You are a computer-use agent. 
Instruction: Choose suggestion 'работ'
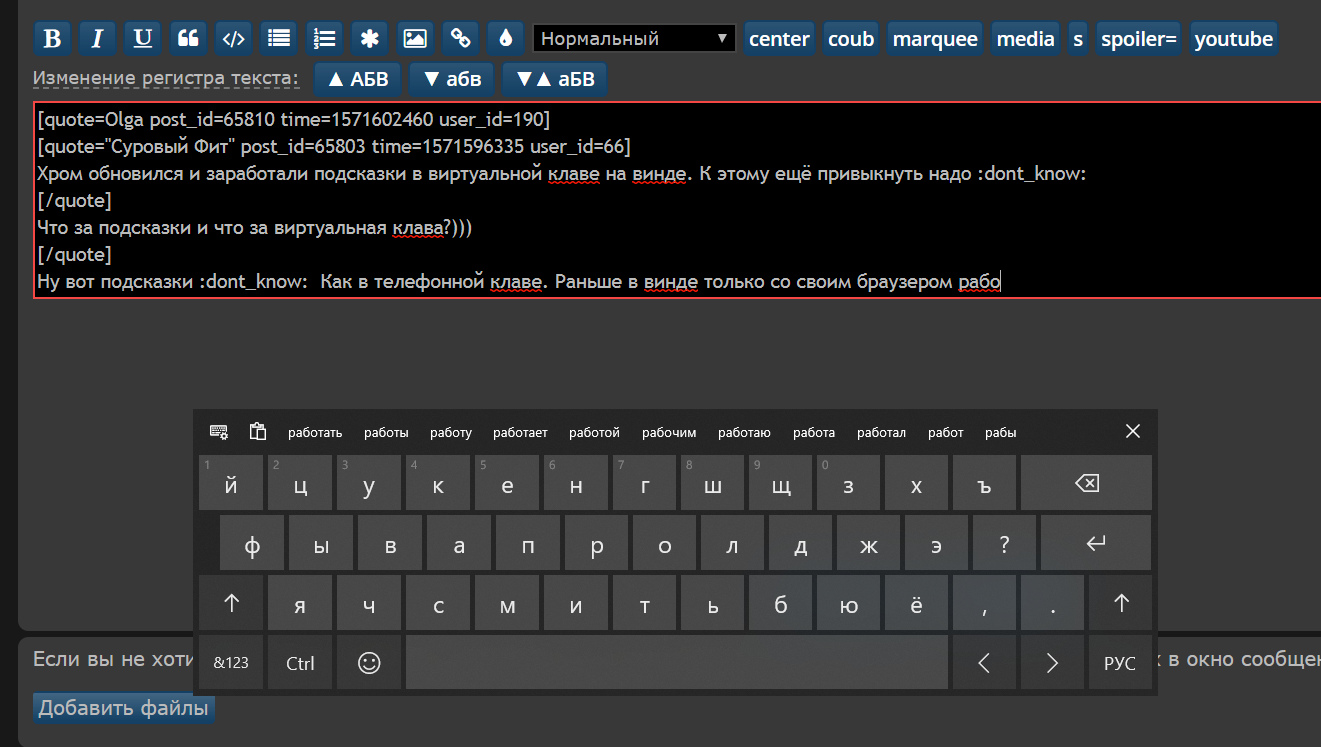pos(946,433)
